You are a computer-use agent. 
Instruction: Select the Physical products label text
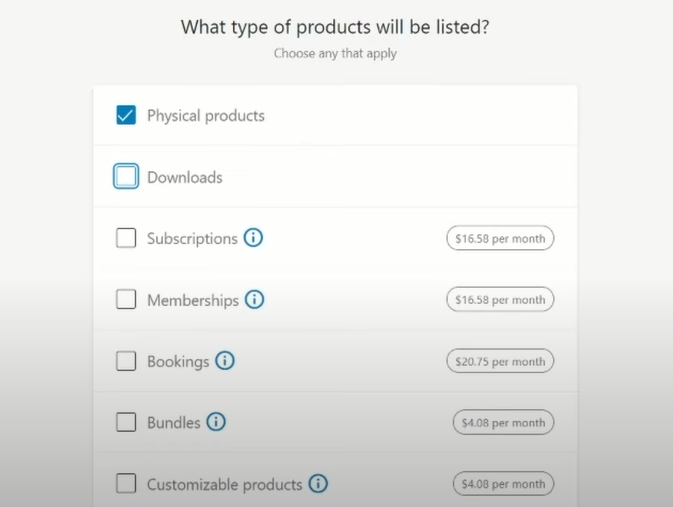(x=206, y=116)
